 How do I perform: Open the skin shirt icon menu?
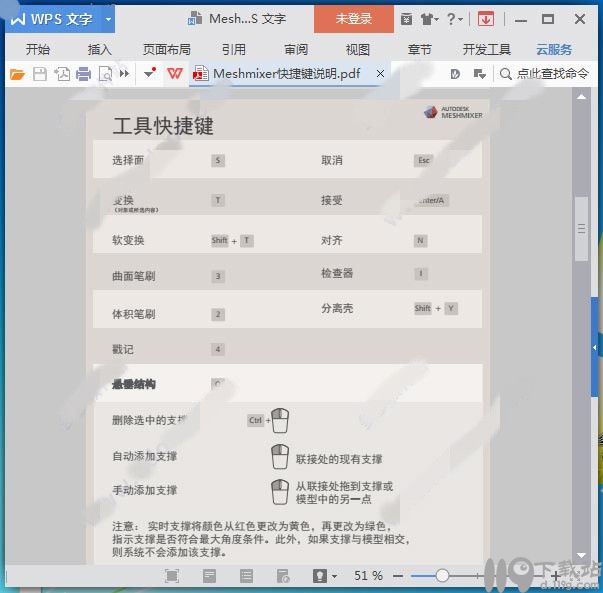click(429, 19)
